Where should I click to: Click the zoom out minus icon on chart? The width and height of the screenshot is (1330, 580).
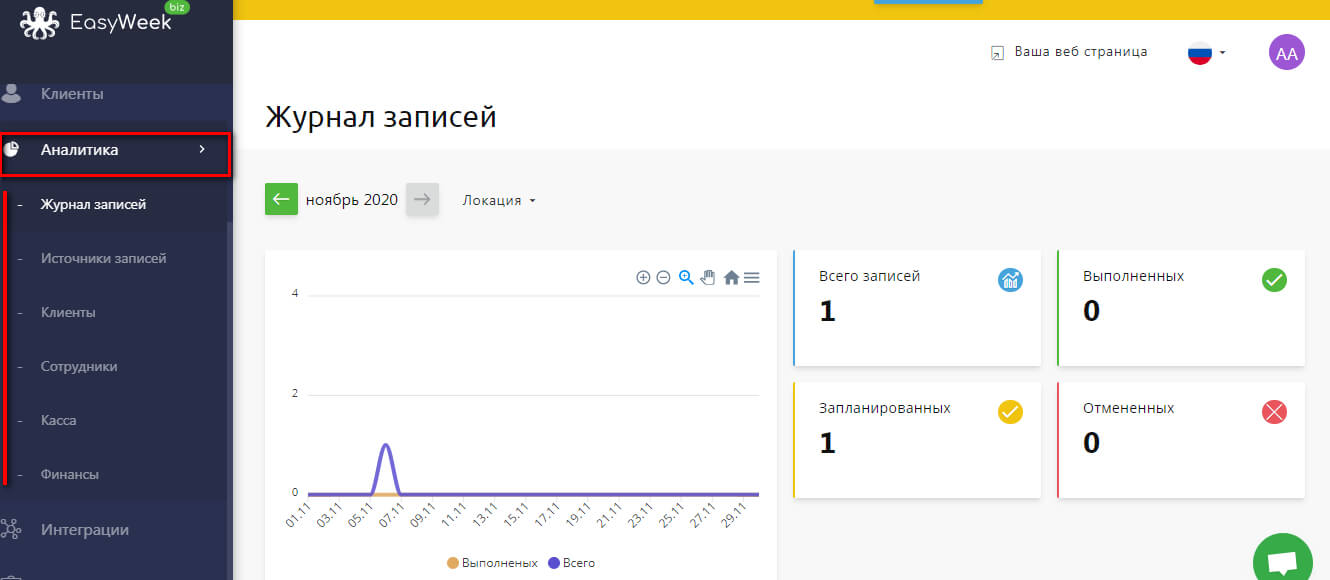[663, 278]
